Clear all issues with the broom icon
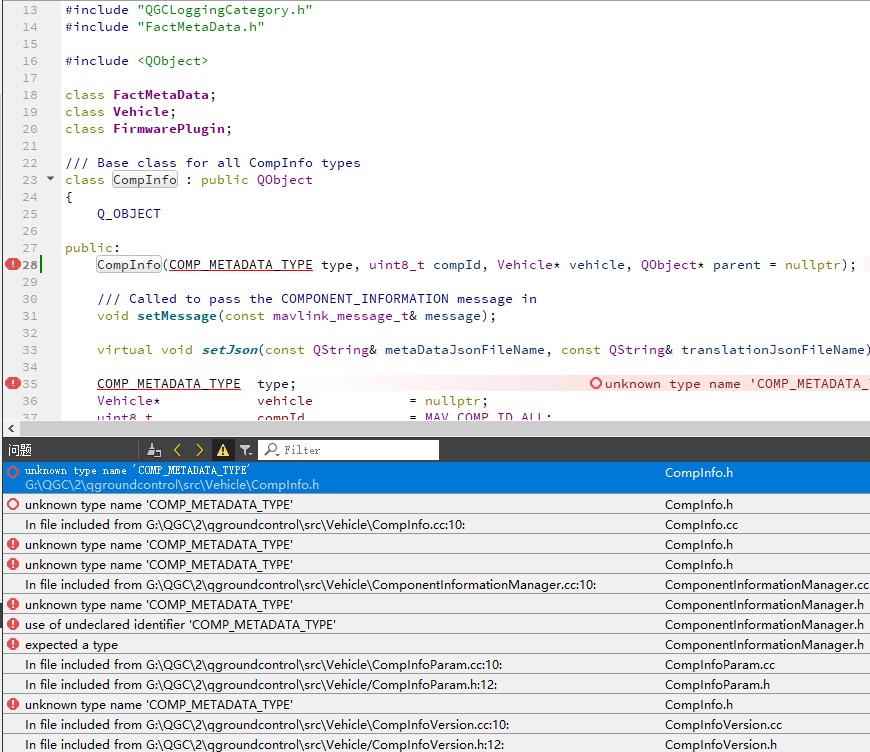The width and height of the screenshot is (870, 752). point(154,450)
